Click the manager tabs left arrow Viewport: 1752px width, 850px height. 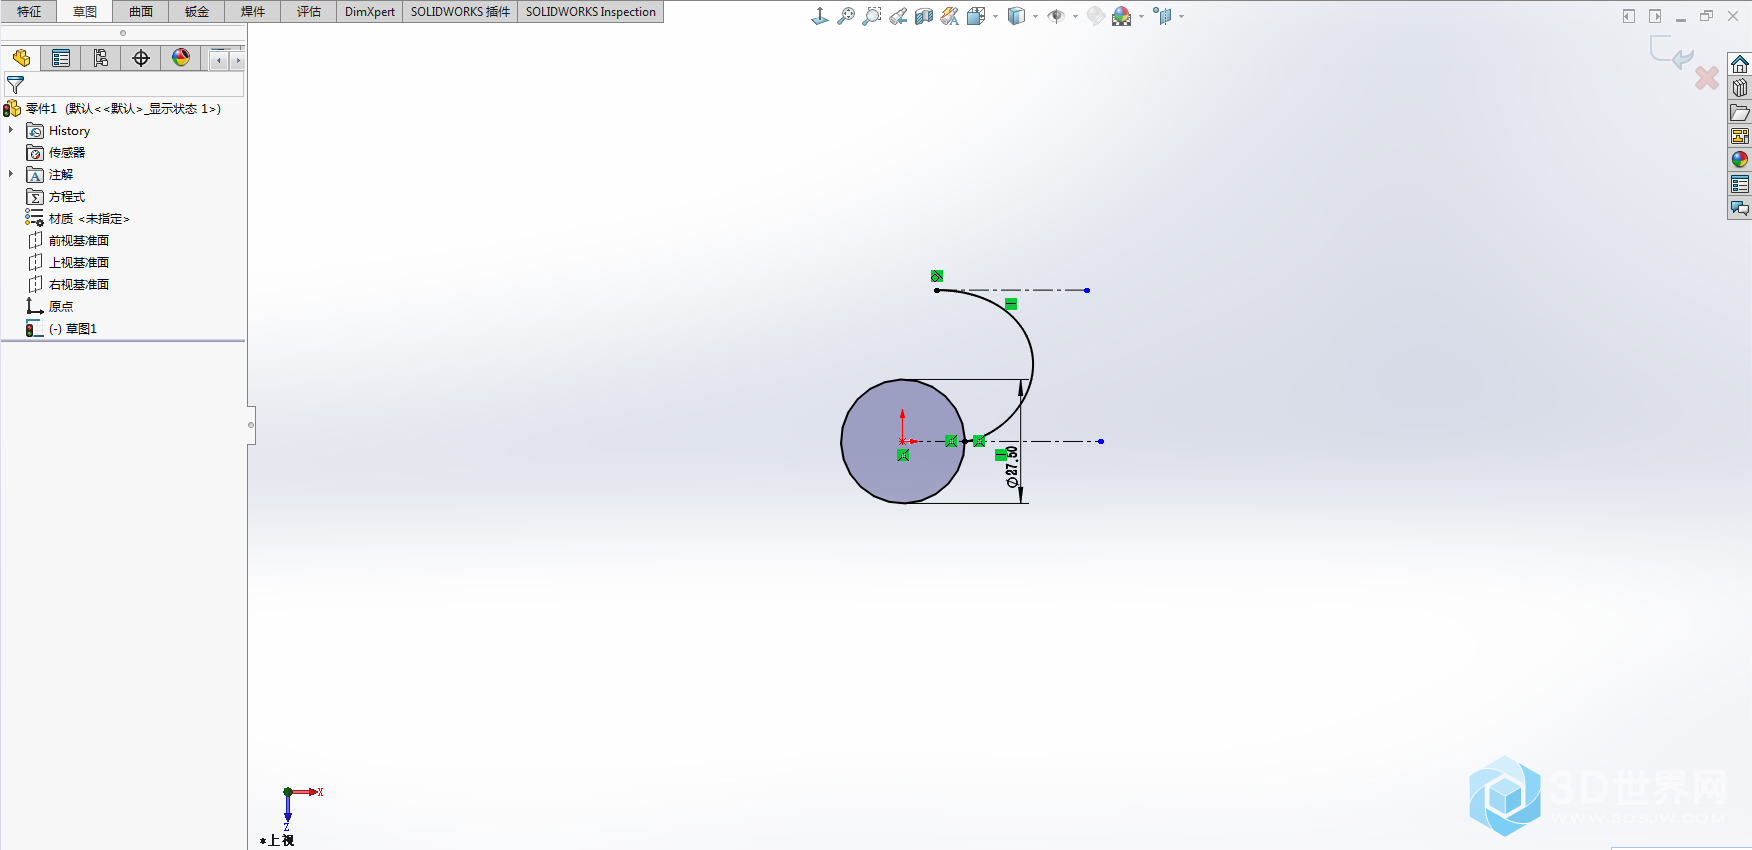(x=219, y=60)
